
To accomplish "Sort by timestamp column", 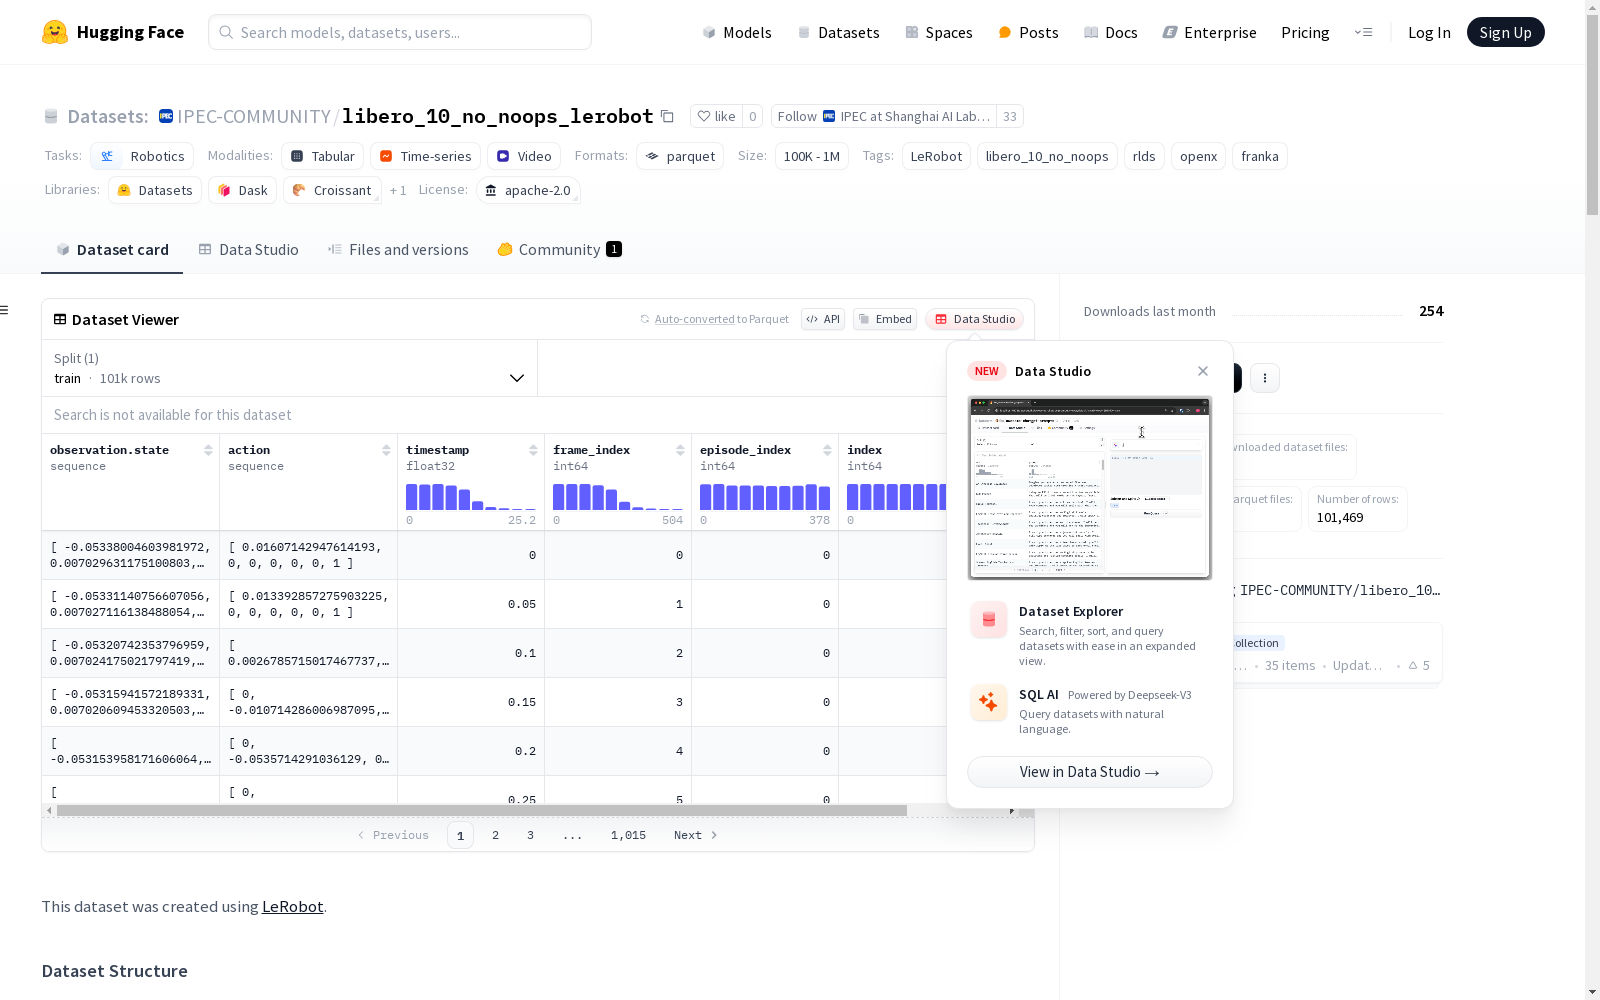I will point(533,450).
